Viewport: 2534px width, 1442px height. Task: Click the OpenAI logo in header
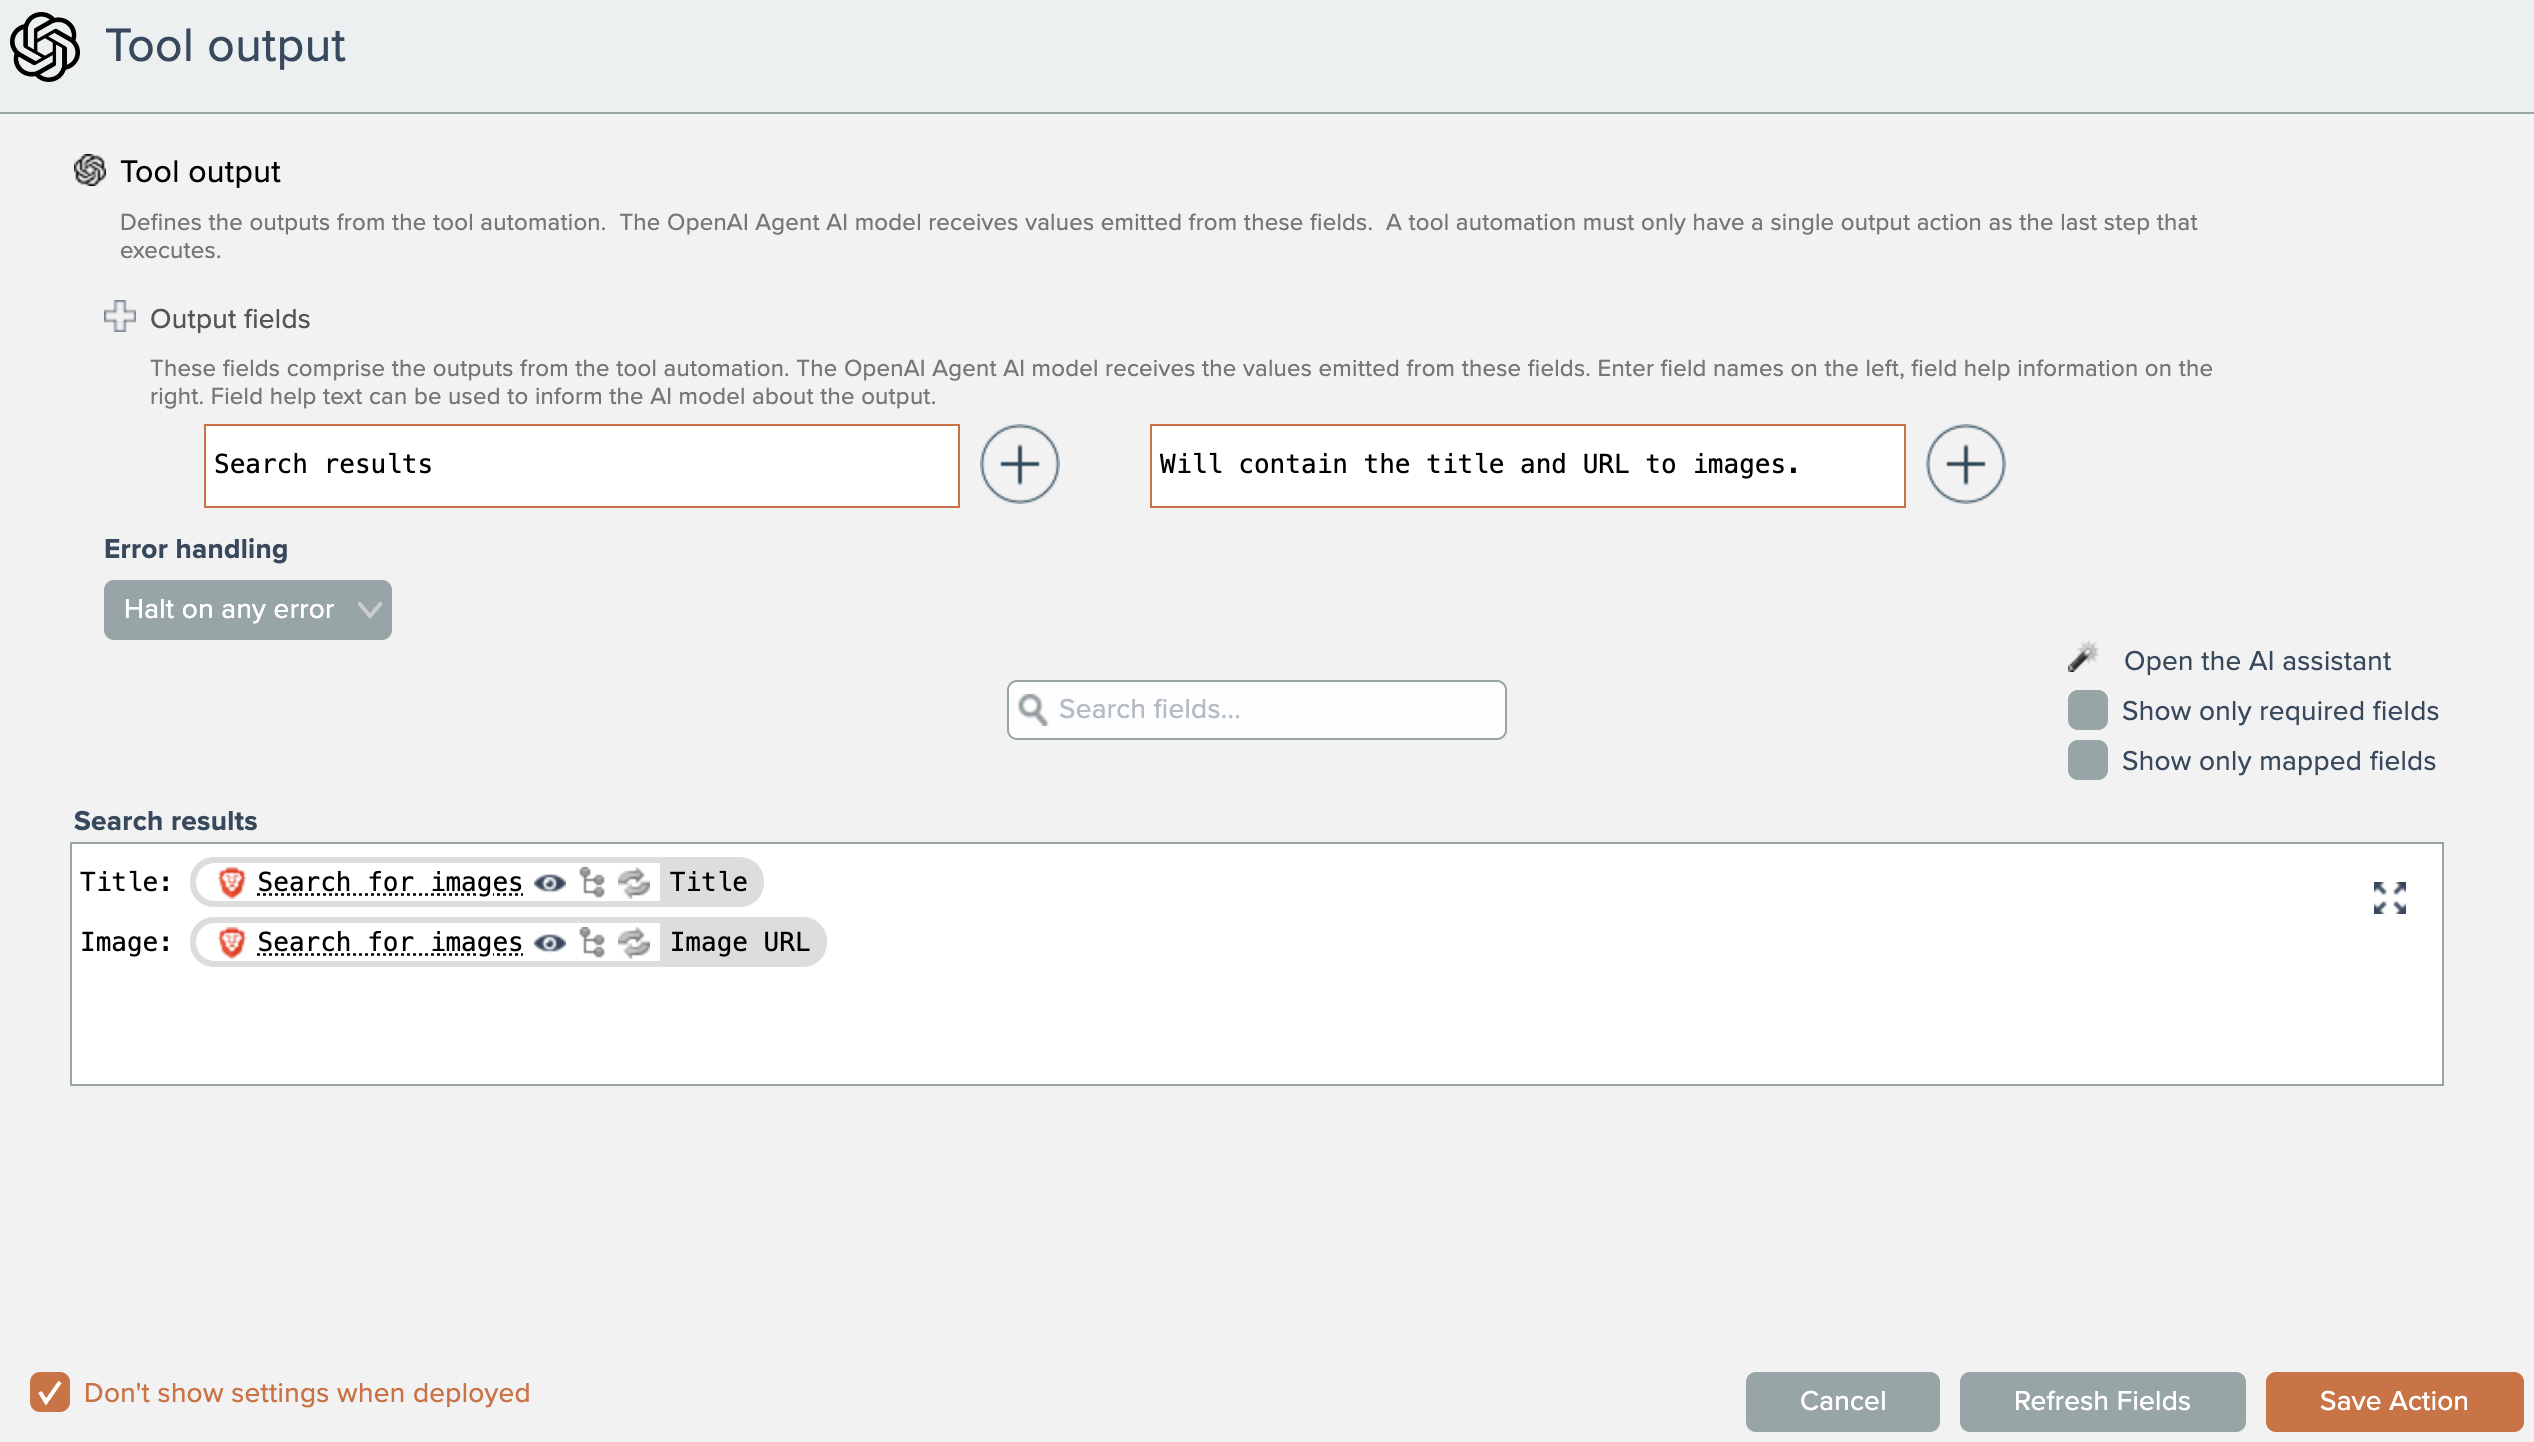44,46
